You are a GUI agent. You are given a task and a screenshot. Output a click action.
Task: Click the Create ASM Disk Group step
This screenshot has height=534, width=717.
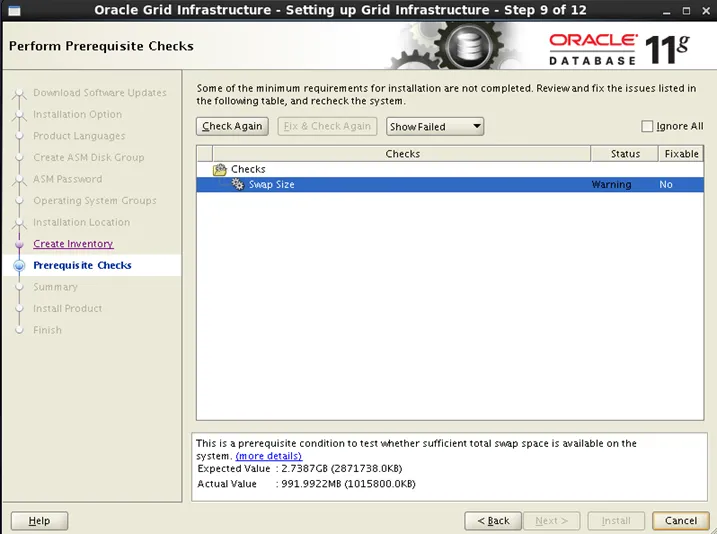[89, 157]
